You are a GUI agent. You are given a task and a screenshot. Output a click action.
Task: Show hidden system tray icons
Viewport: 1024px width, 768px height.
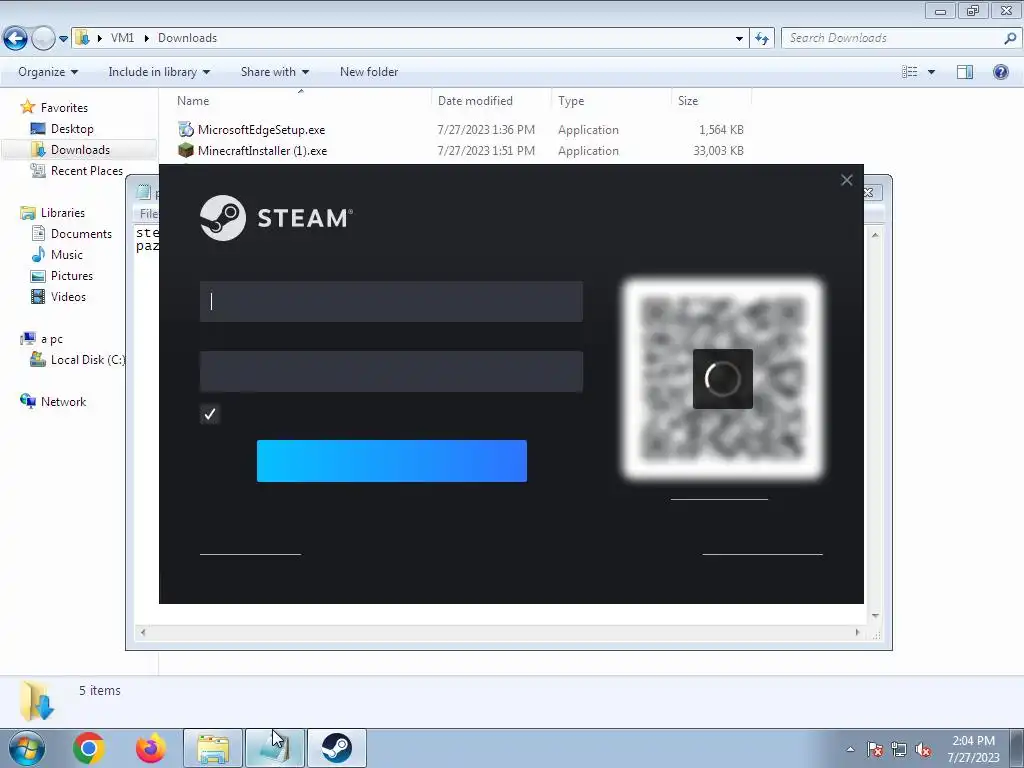(x=850, y=749)
